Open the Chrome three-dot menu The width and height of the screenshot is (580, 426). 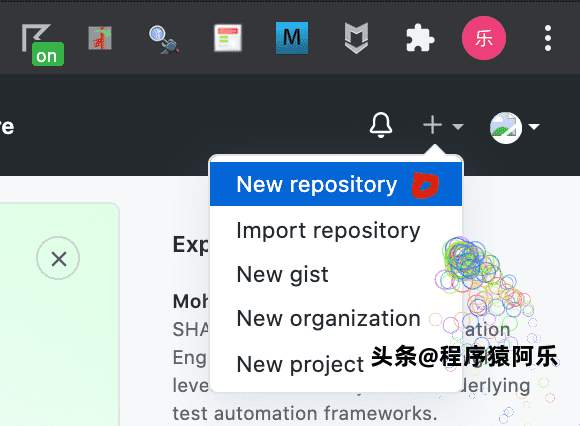[548, 38]
